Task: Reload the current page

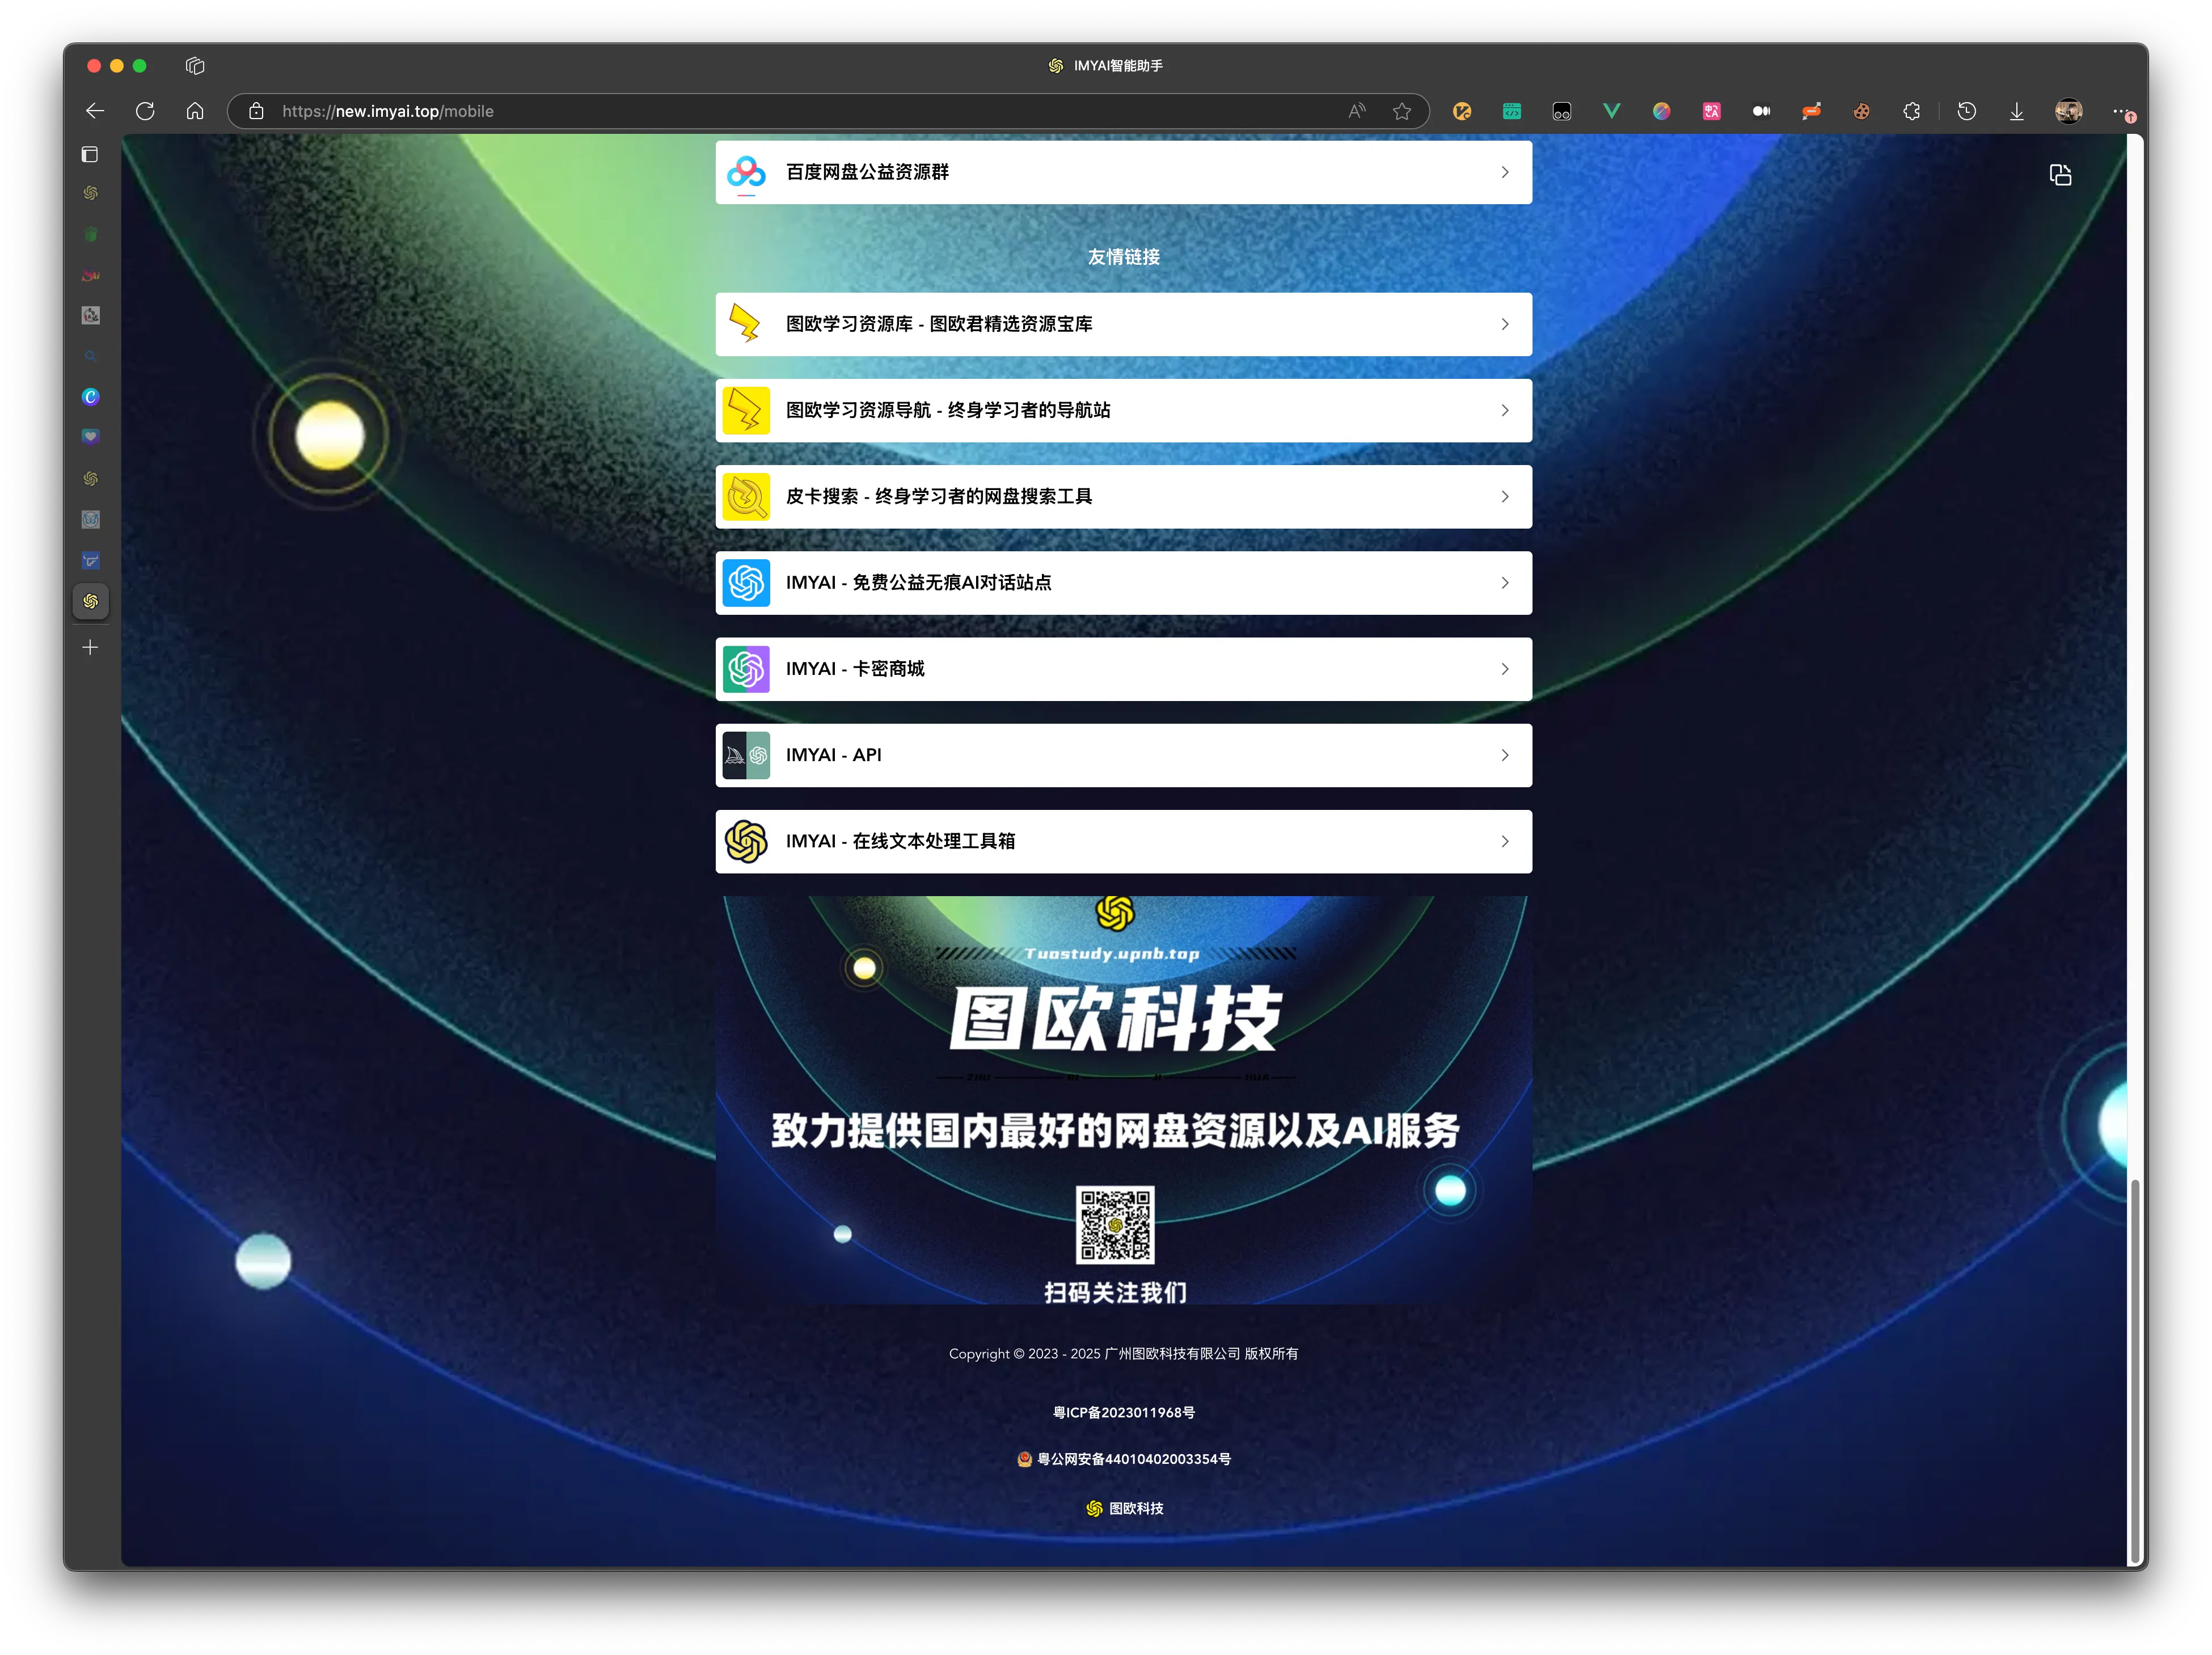Action: point(145,111)
